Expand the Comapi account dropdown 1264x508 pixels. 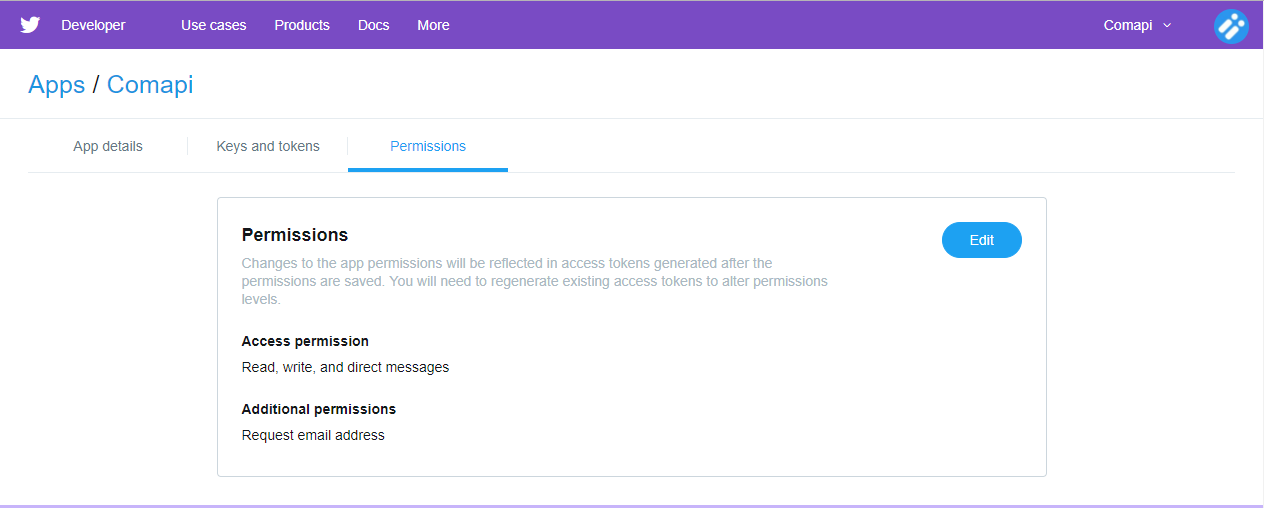(x=1138, y=25)
